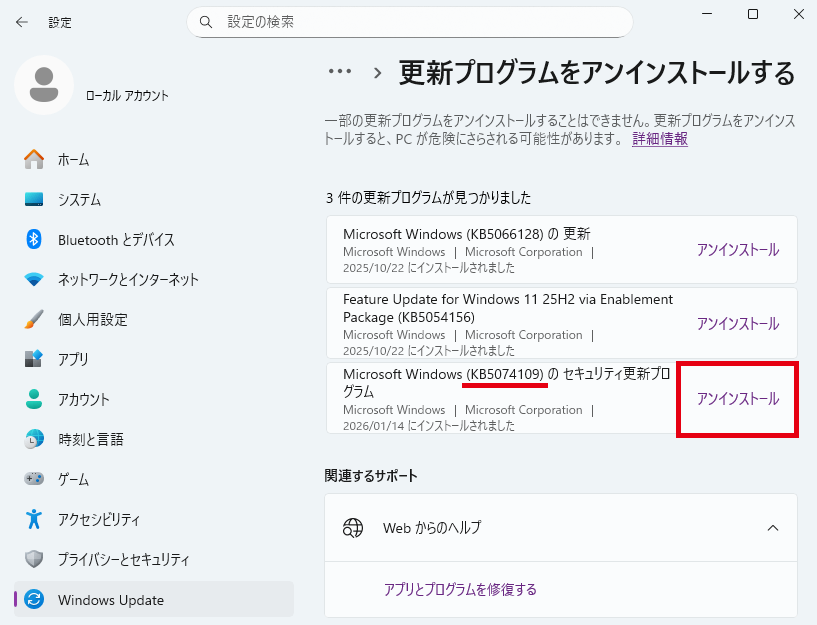This screenshot has height=625, width=817.
Task: Expand the breadcrumb ellipsis menu
Action: click(x=340, y=72)
